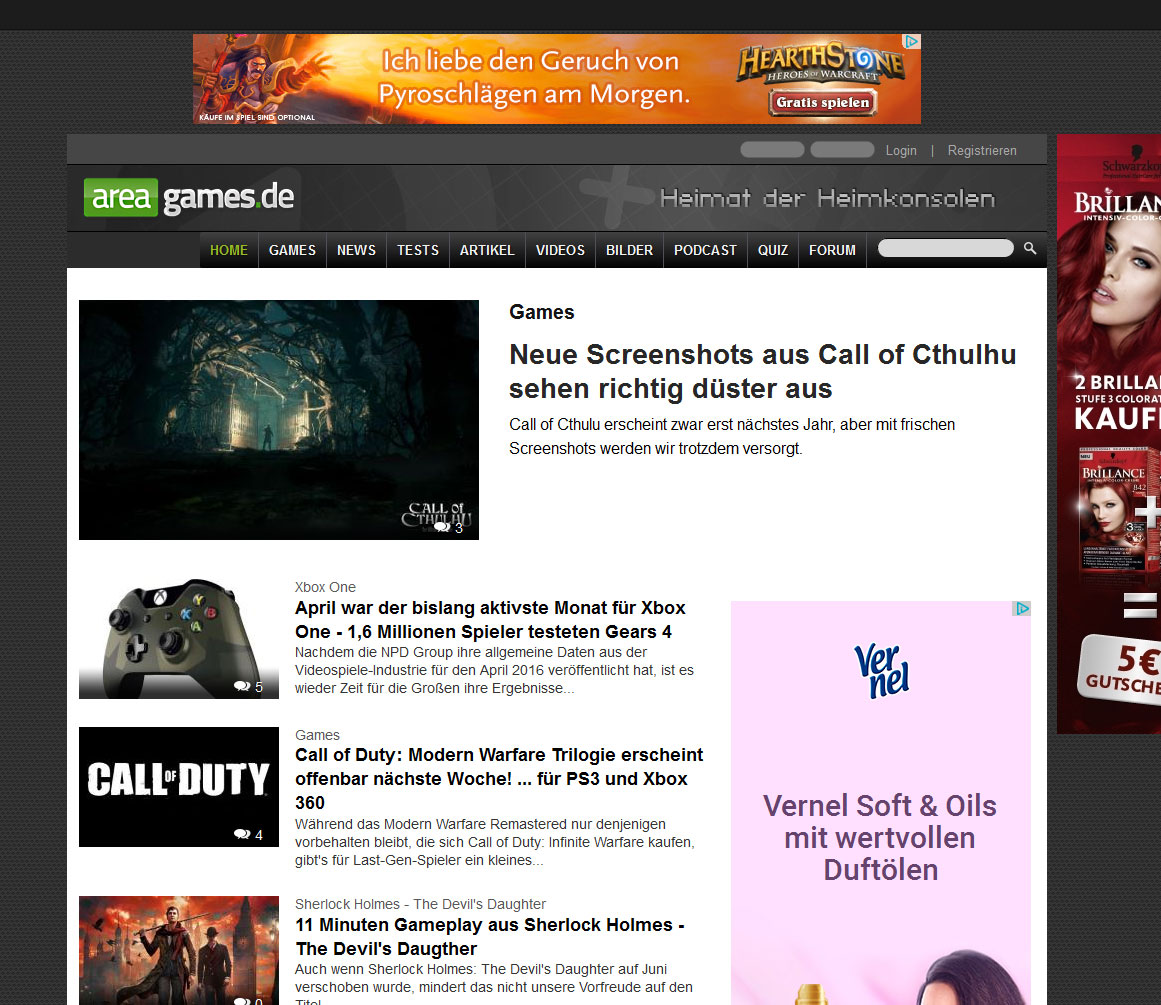Click Games label above Call of Duty article
The width and height of the screenshot is (1161, 1005).
click(317, 735)
